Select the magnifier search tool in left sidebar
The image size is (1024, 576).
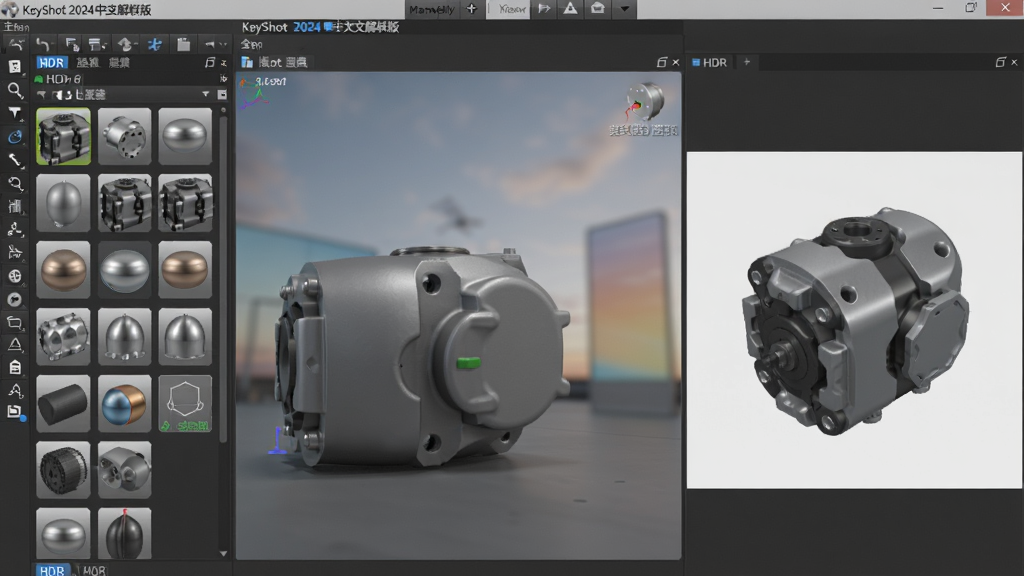15,89
